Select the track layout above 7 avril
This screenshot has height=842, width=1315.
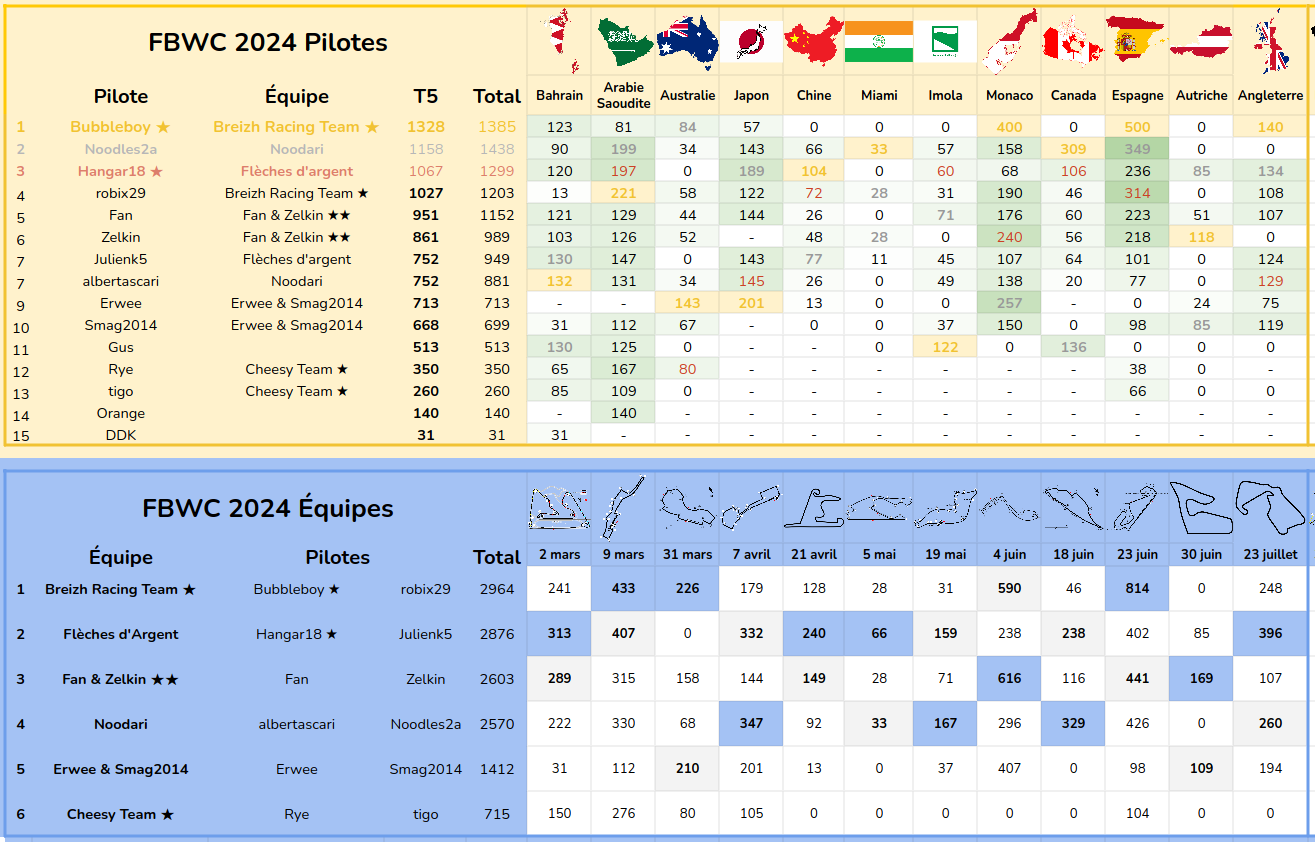point(751,508)
